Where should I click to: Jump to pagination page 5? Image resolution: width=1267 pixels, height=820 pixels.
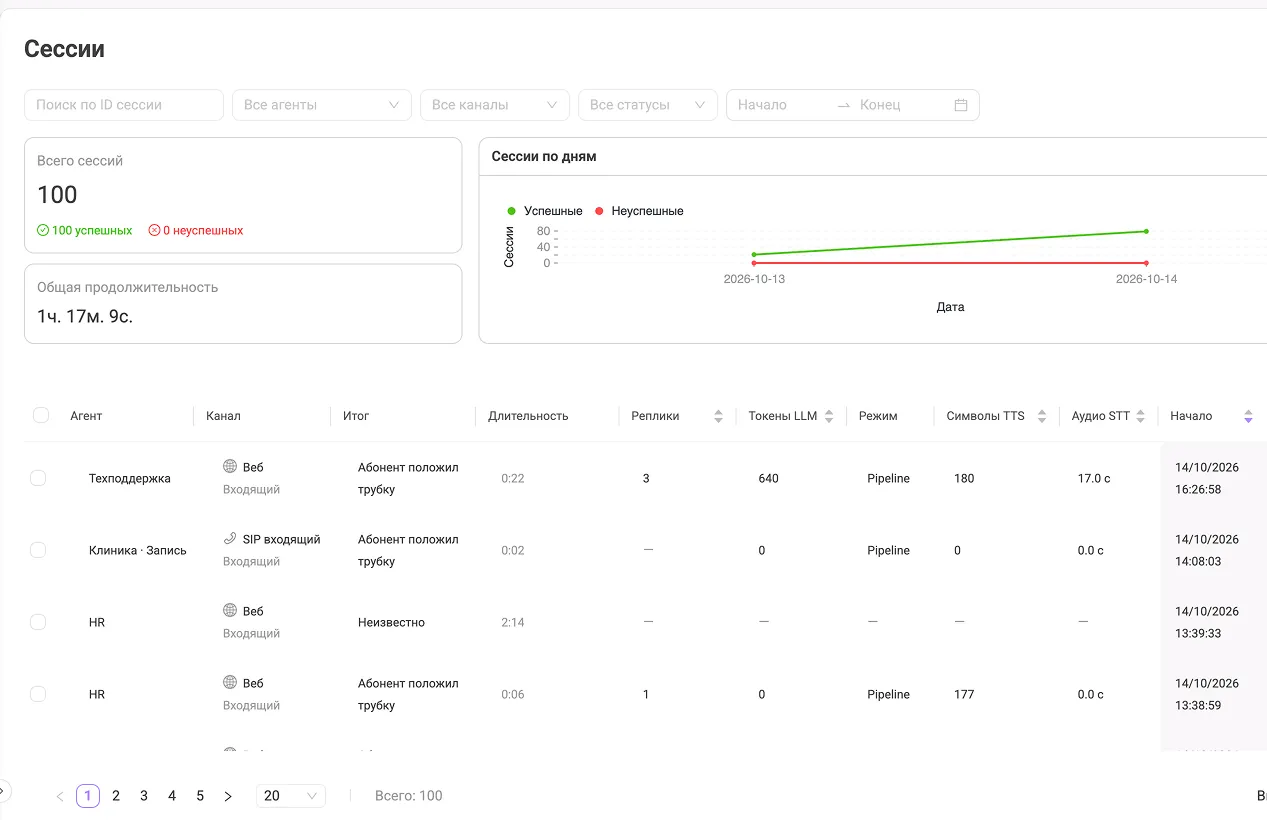[200, 796]
